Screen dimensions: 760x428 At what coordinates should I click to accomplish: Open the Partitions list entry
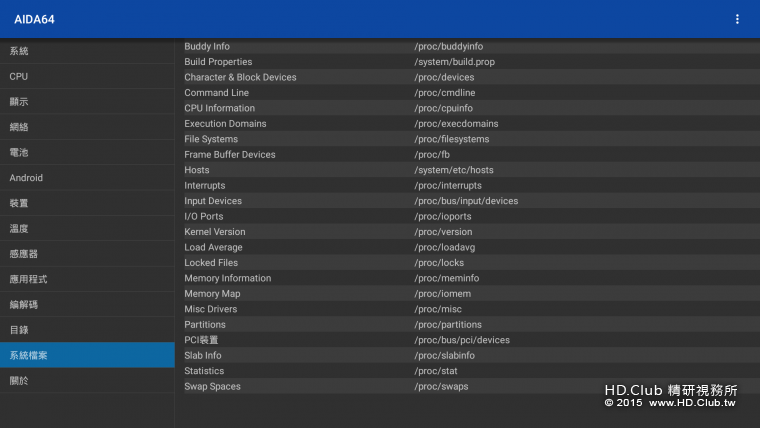(207, 325)
